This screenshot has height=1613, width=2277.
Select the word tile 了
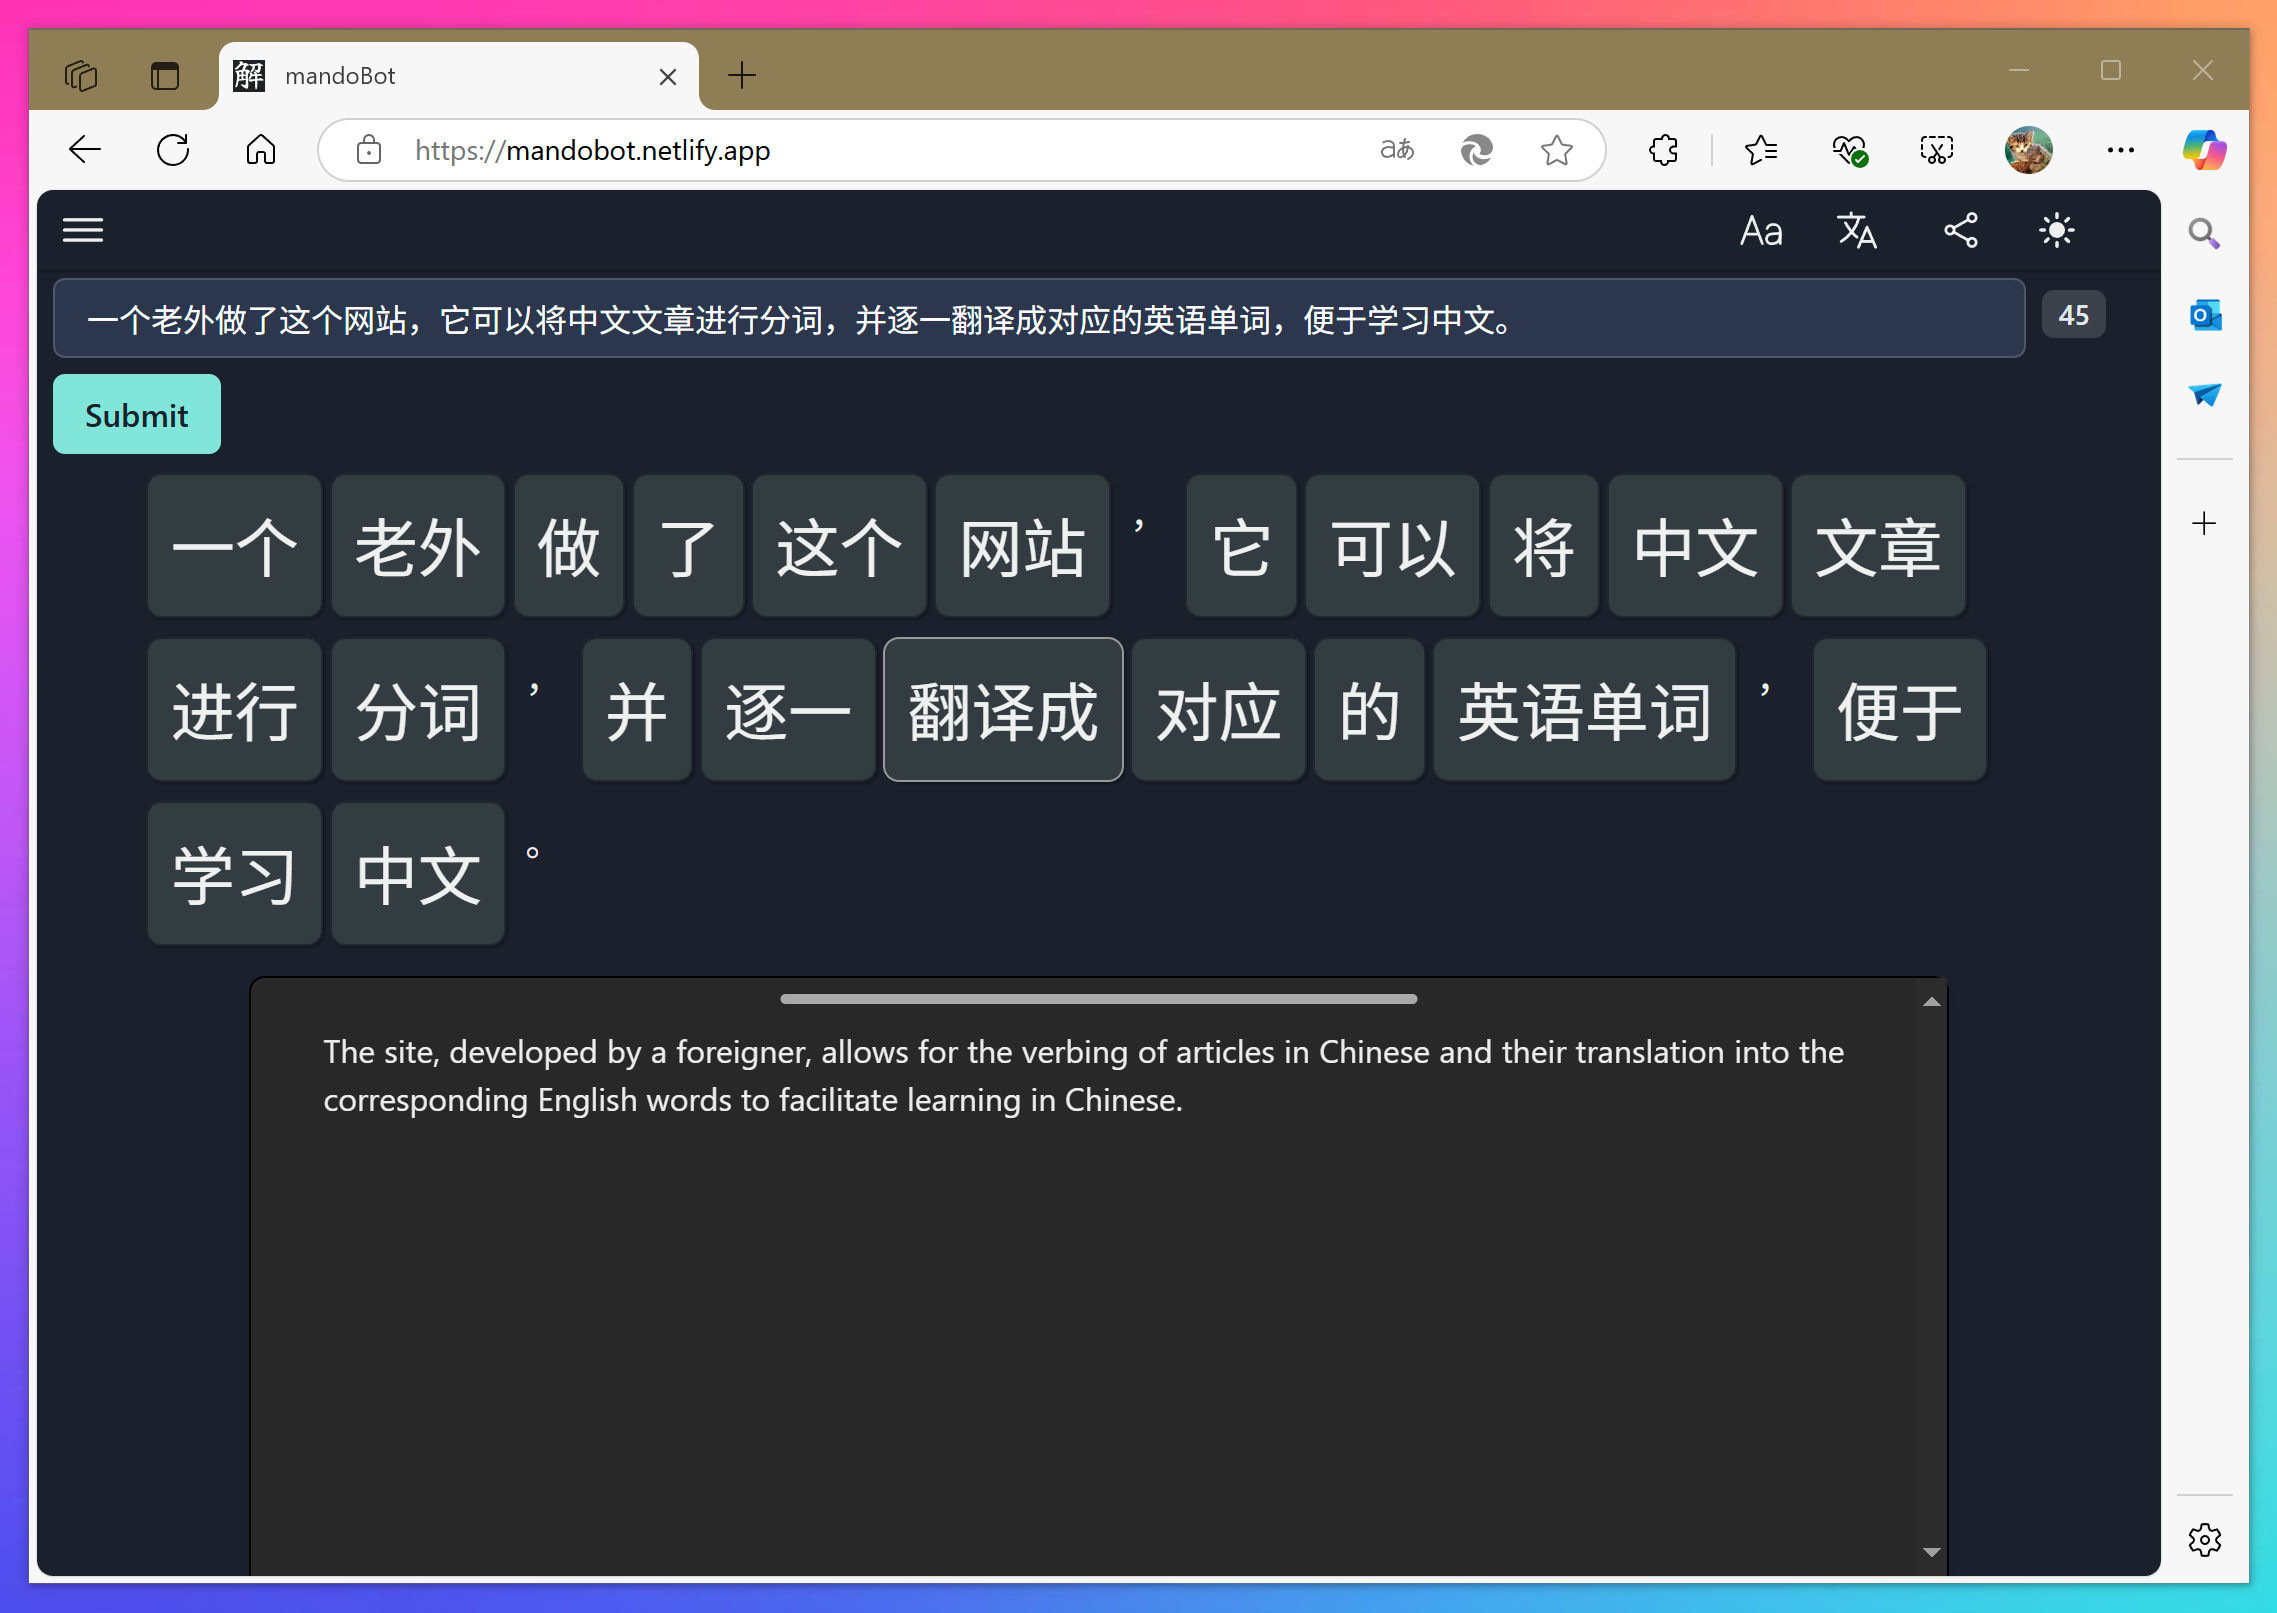[688, 547]
